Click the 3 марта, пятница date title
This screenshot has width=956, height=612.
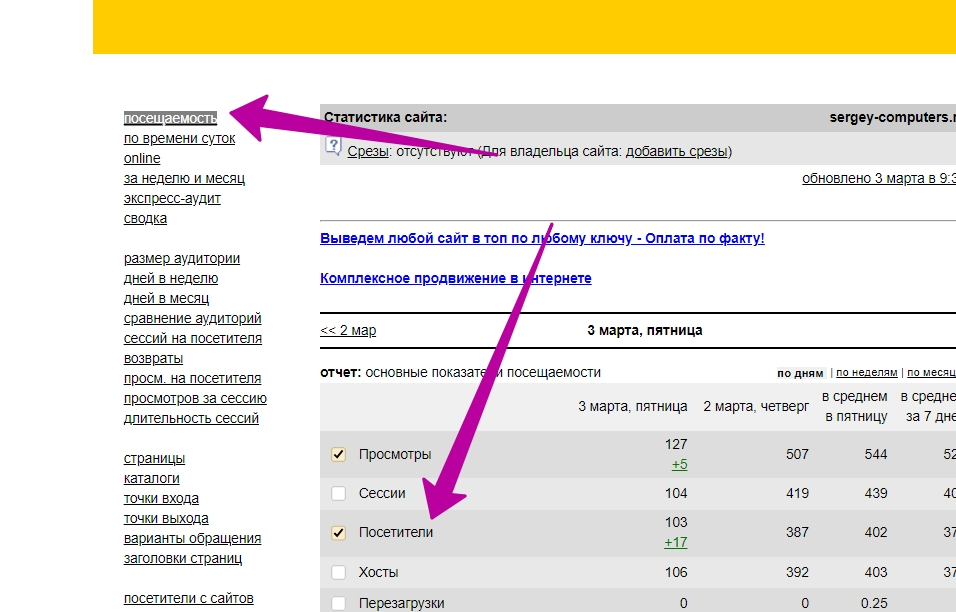coord(645,330)
